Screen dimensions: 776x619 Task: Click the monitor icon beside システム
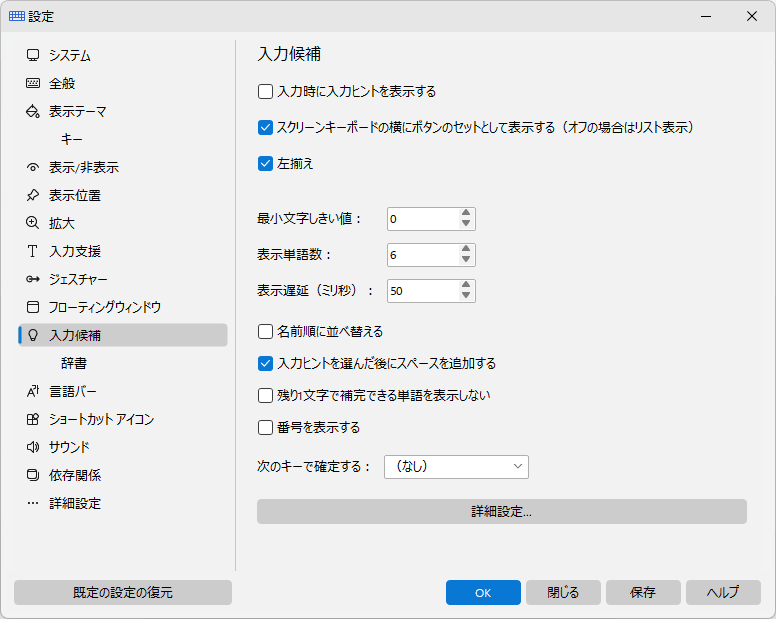(33, 55)
